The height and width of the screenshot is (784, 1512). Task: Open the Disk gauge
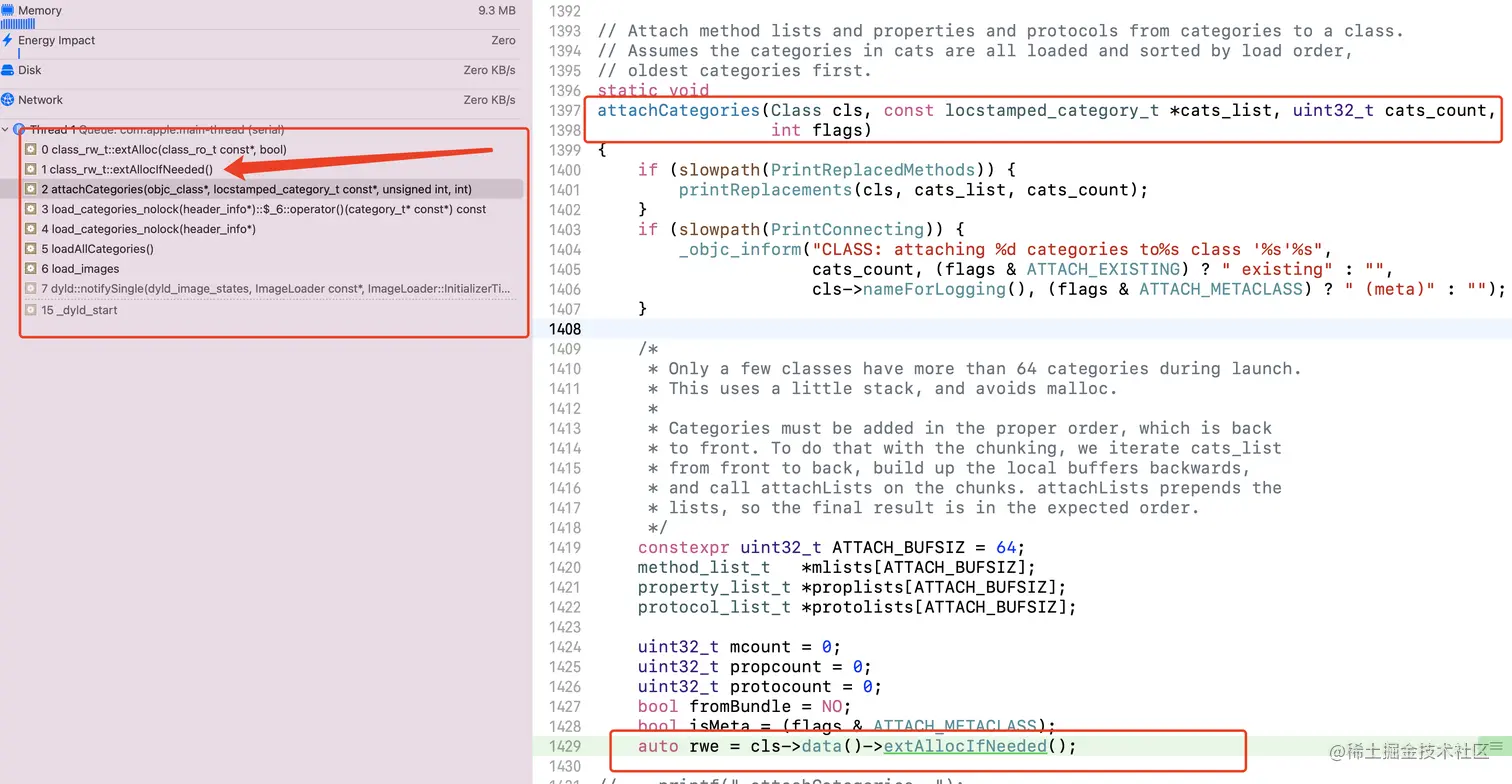pyautogui.click(x=260, y=71)
